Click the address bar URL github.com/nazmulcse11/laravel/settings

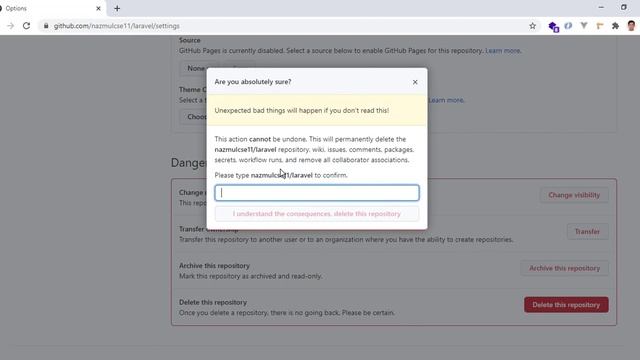[x=117, y=26]
